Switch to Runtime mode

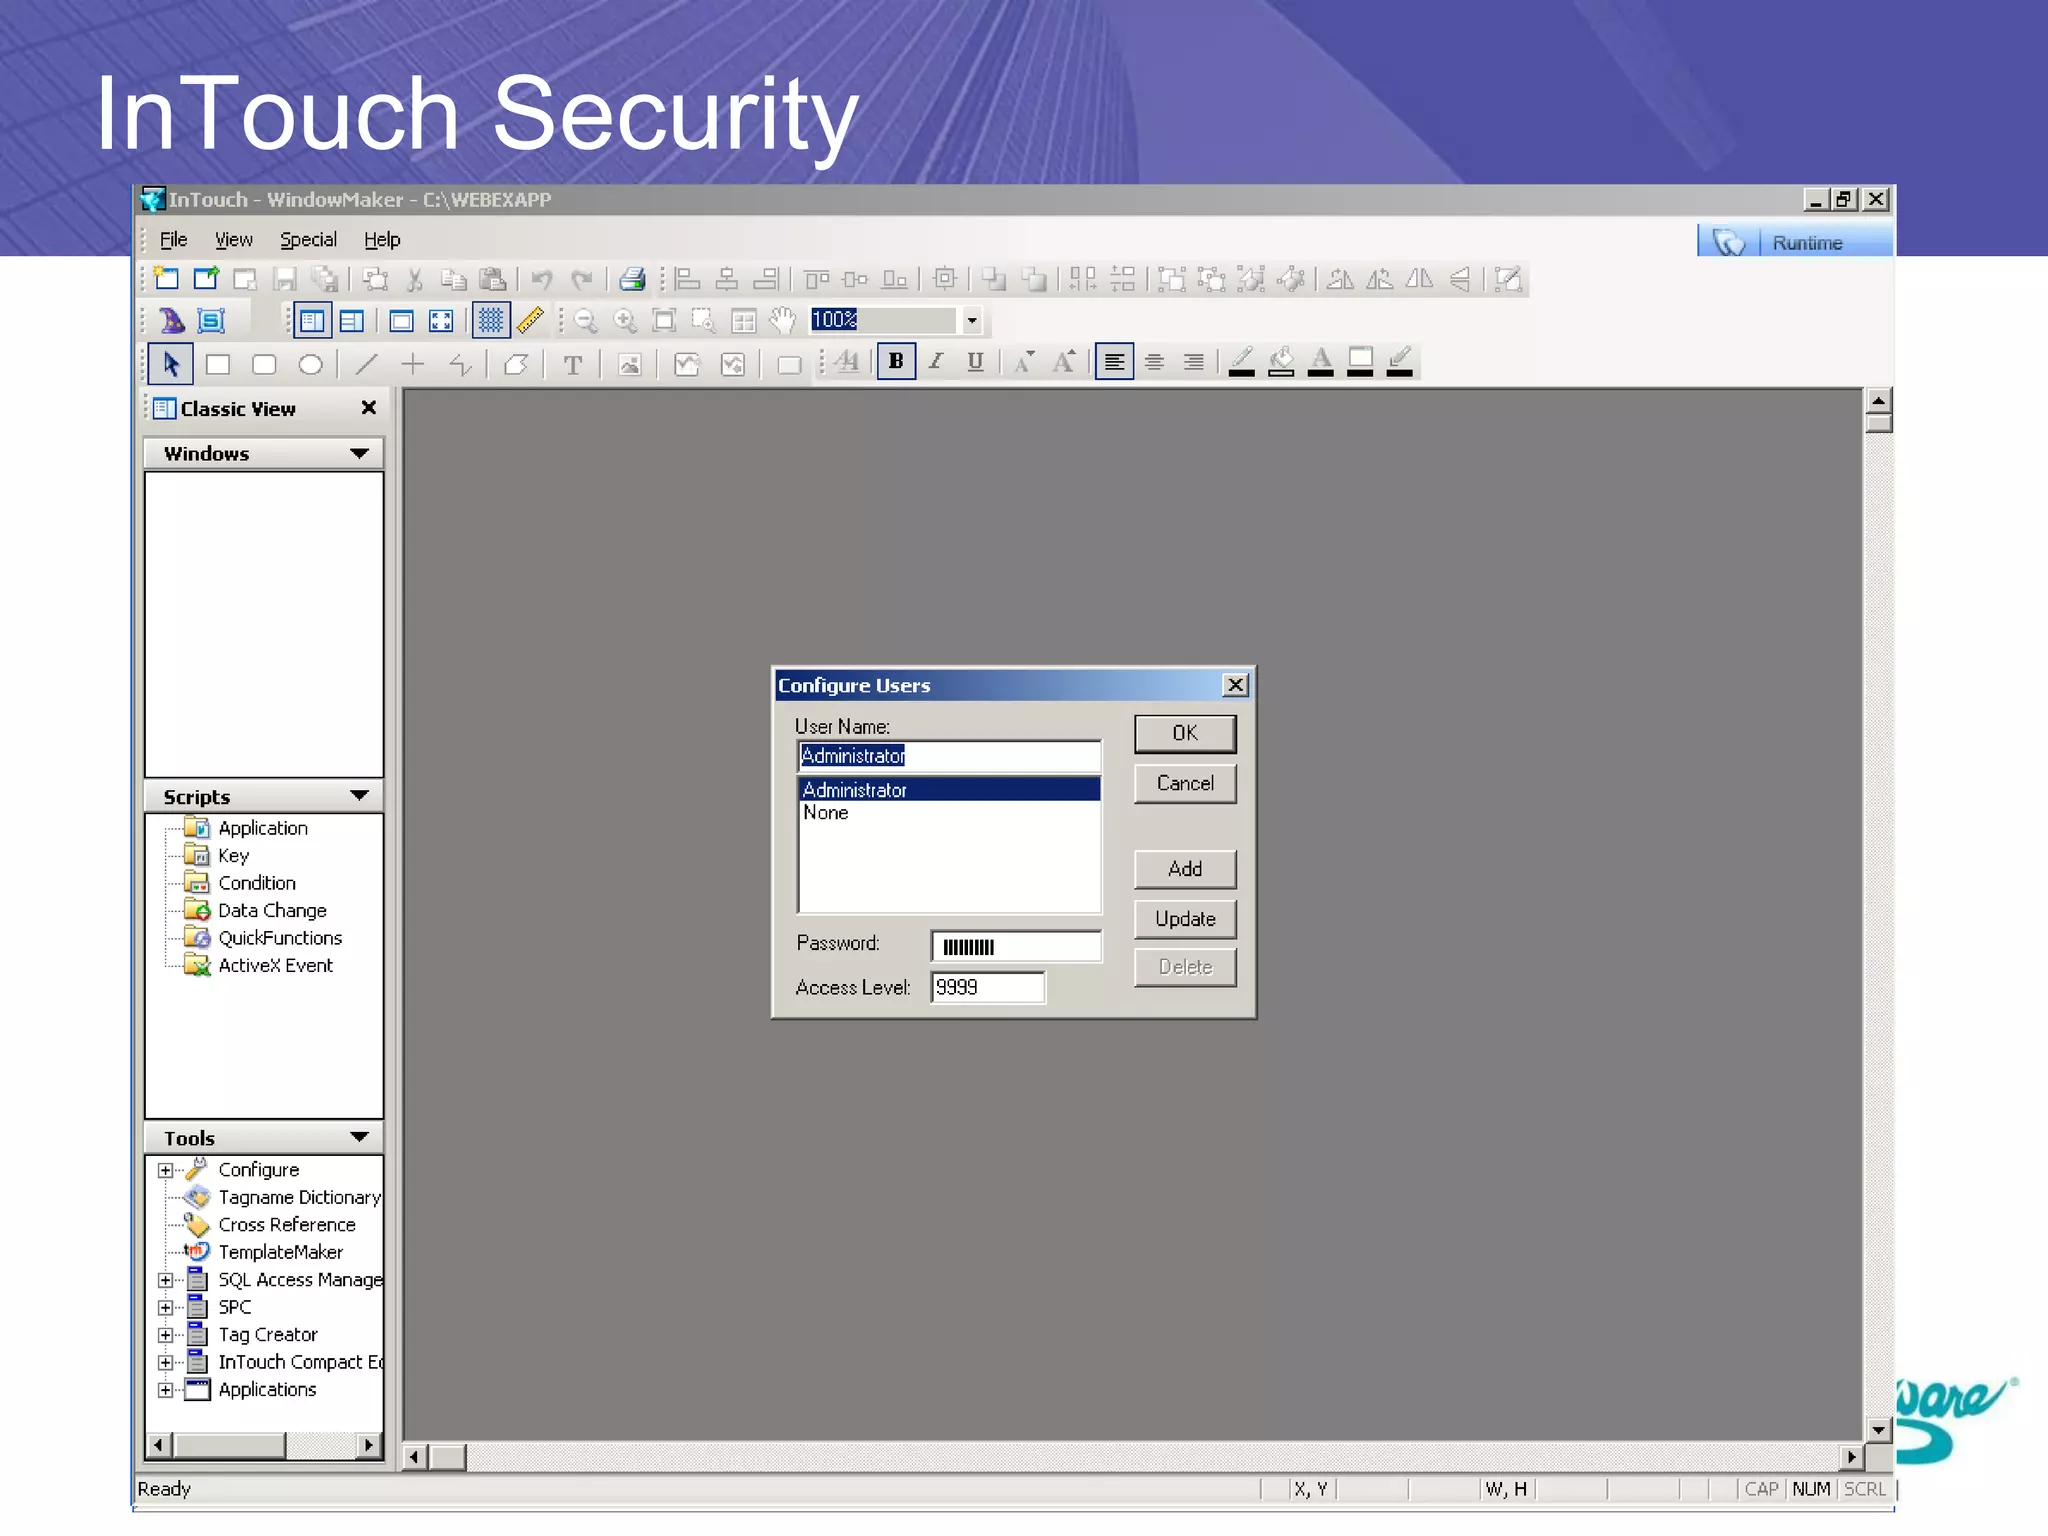coord(1795,242)
